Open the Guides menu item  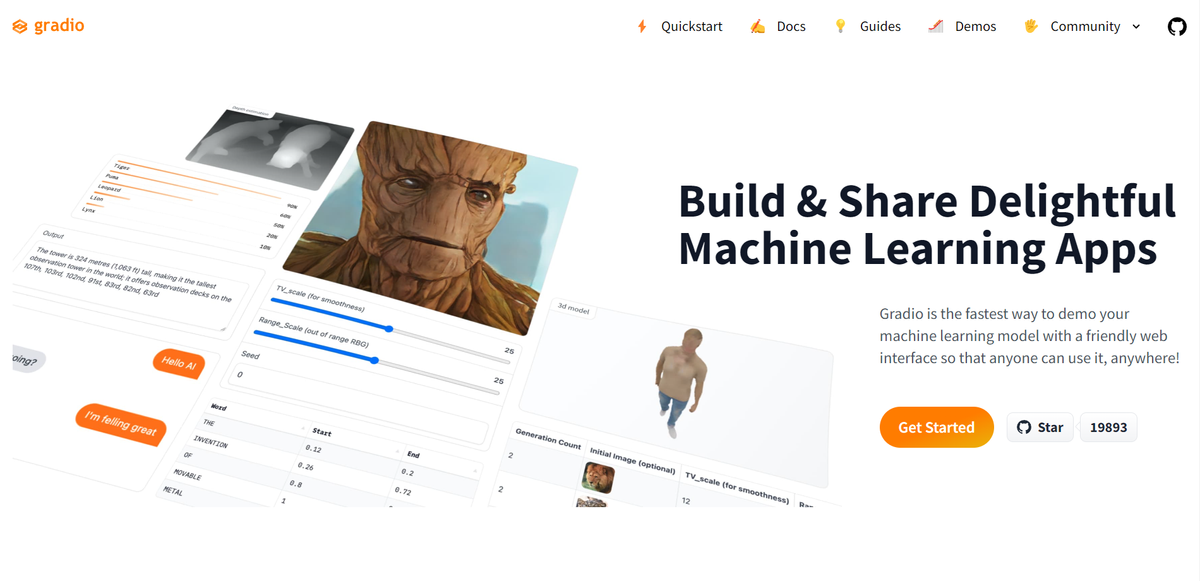(880, 27)
